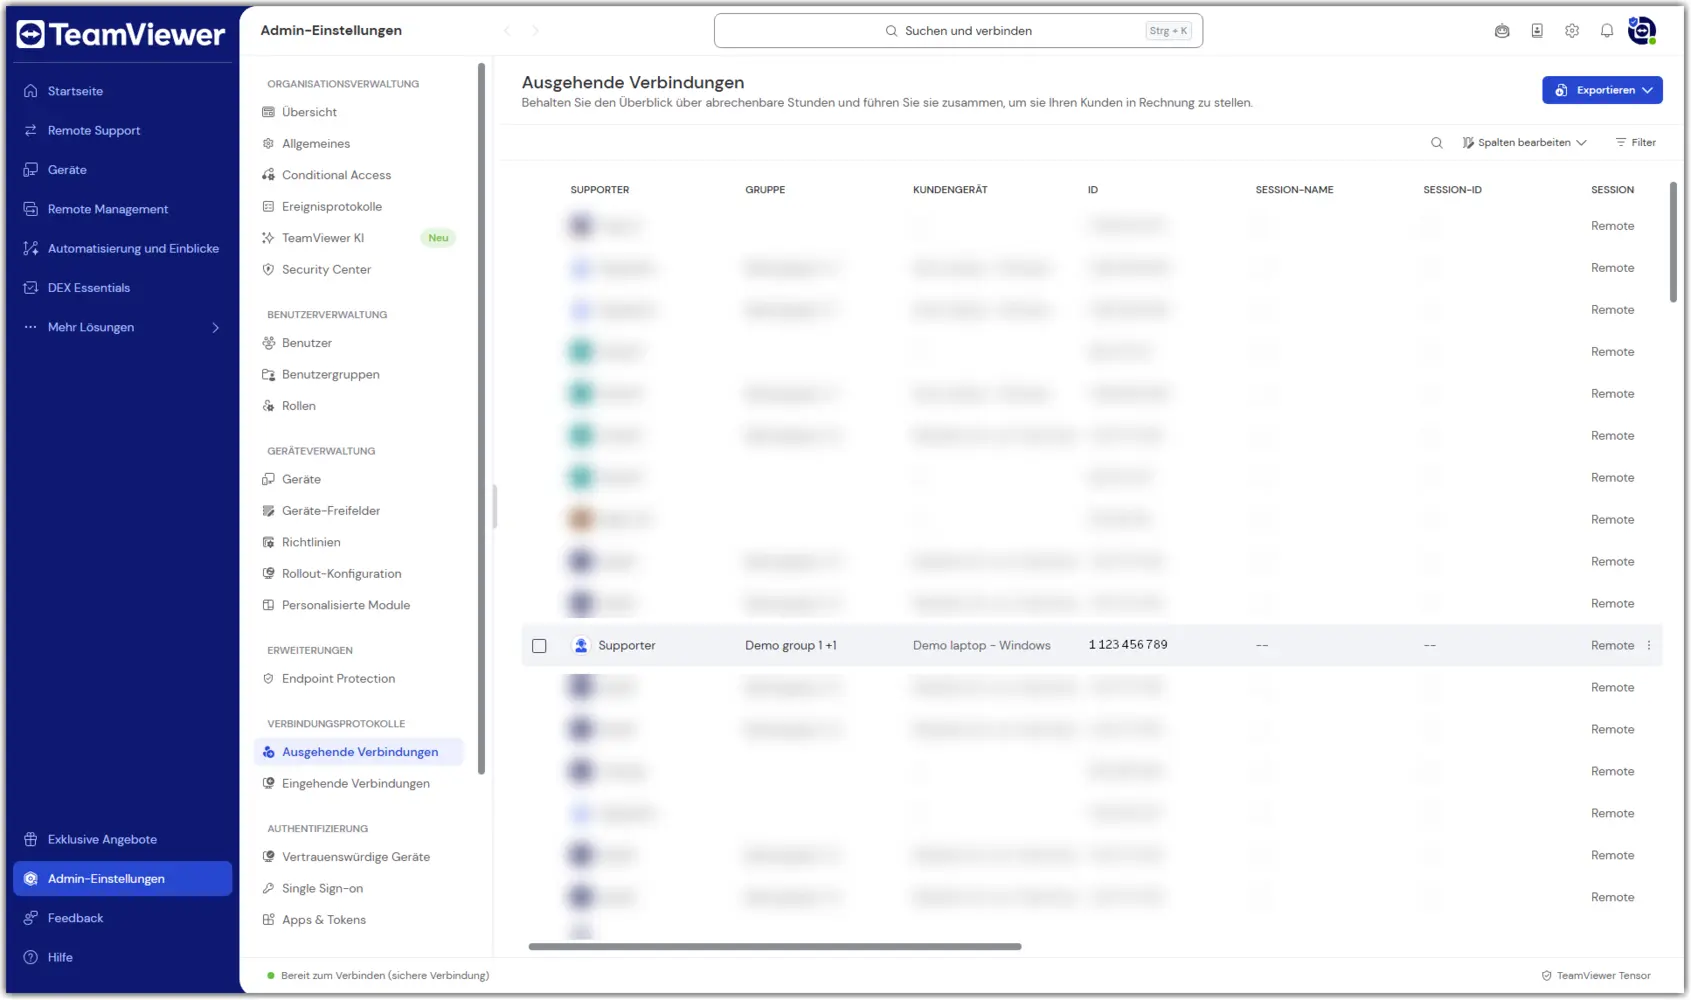Open Remote Management sidebar icon

pyautogui.click(x=31, y=209)
